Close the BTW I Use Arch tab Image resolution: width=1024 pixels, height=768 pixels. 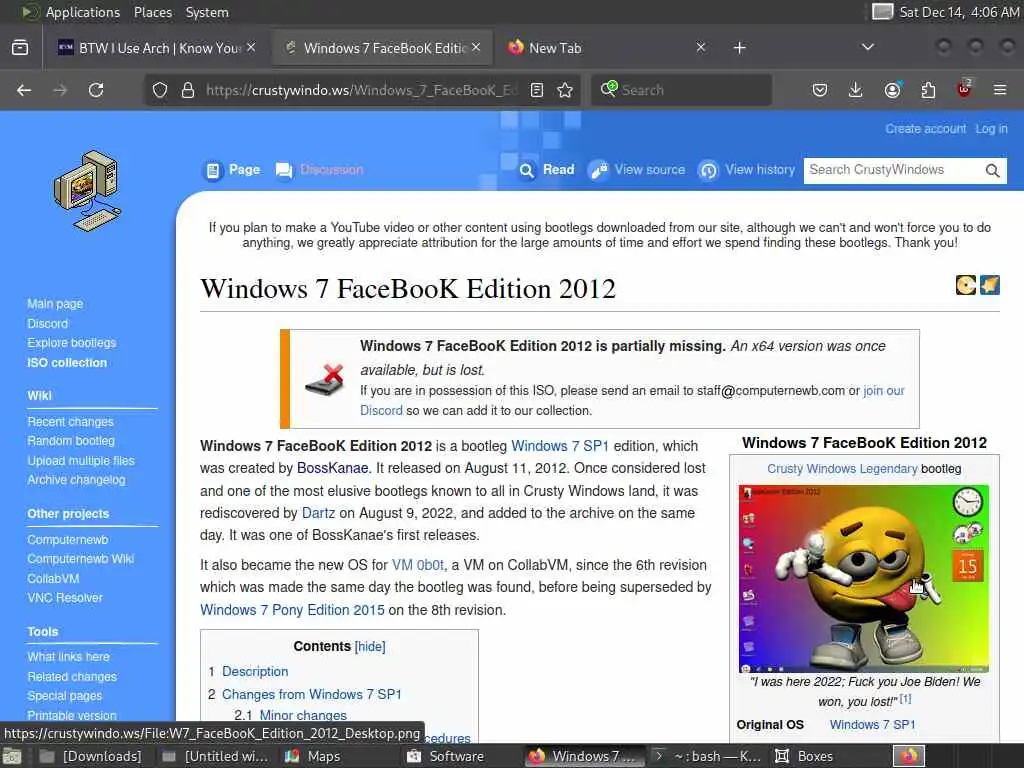click(x=251, y=48)
